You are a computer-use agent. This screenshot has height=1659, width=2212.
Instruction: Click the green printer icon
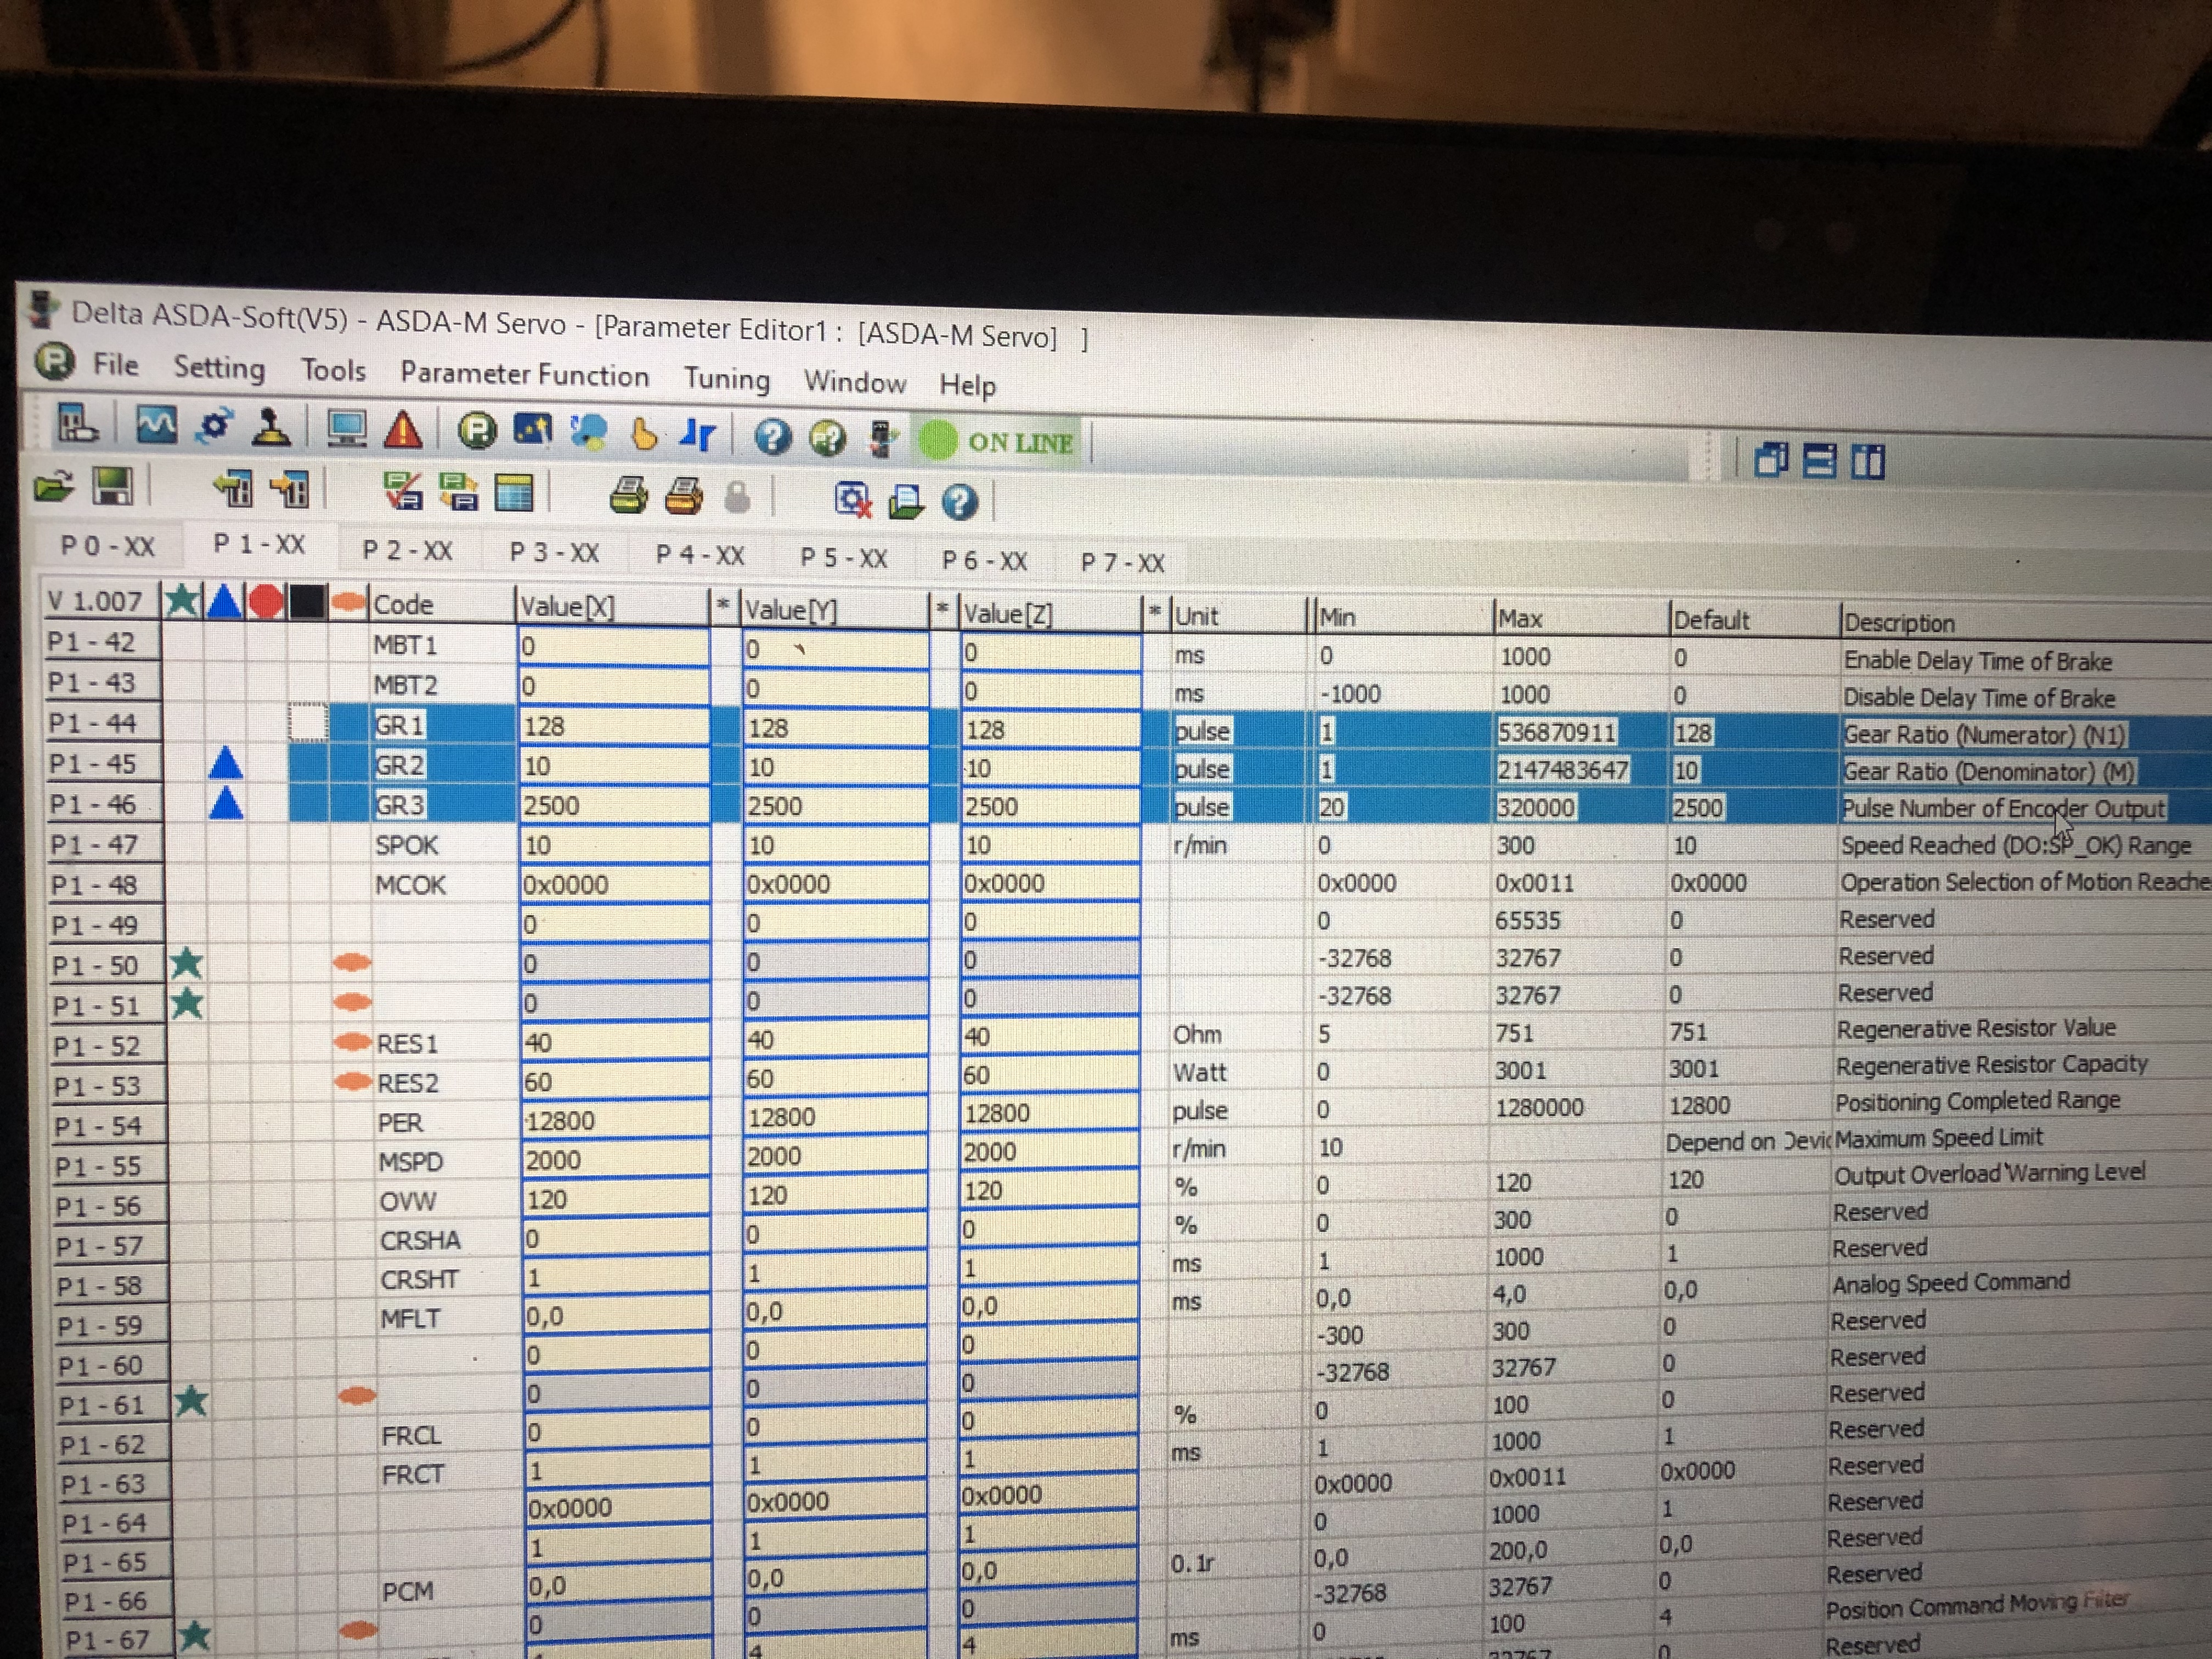[628, 495]
